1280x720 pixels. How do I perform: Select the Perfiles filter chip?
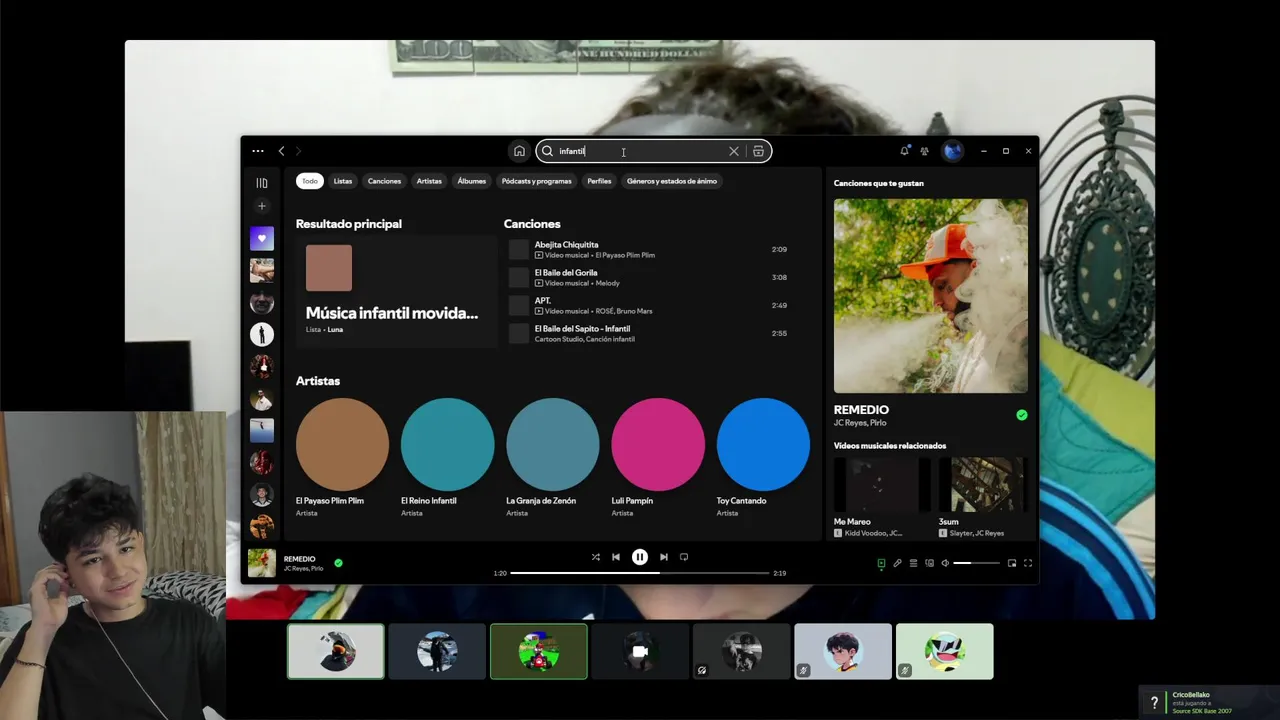599,181
